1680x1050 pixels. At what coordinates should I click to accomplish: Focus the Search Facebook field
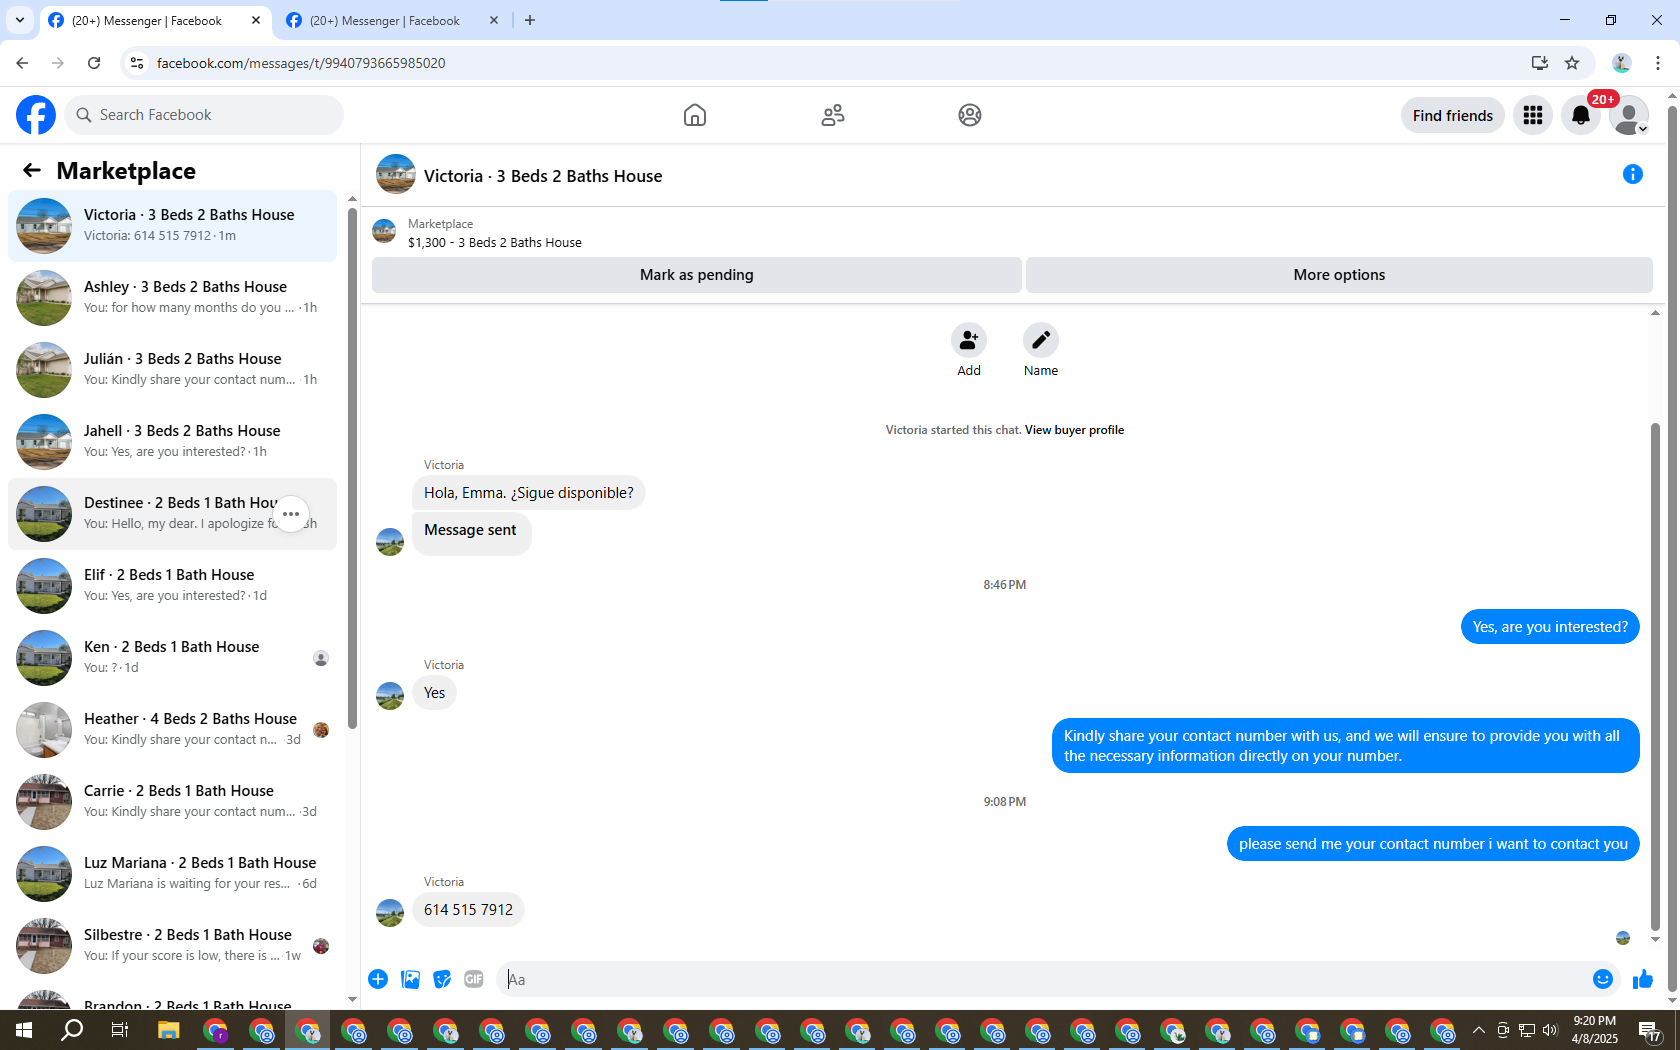(x=204, y=115)
